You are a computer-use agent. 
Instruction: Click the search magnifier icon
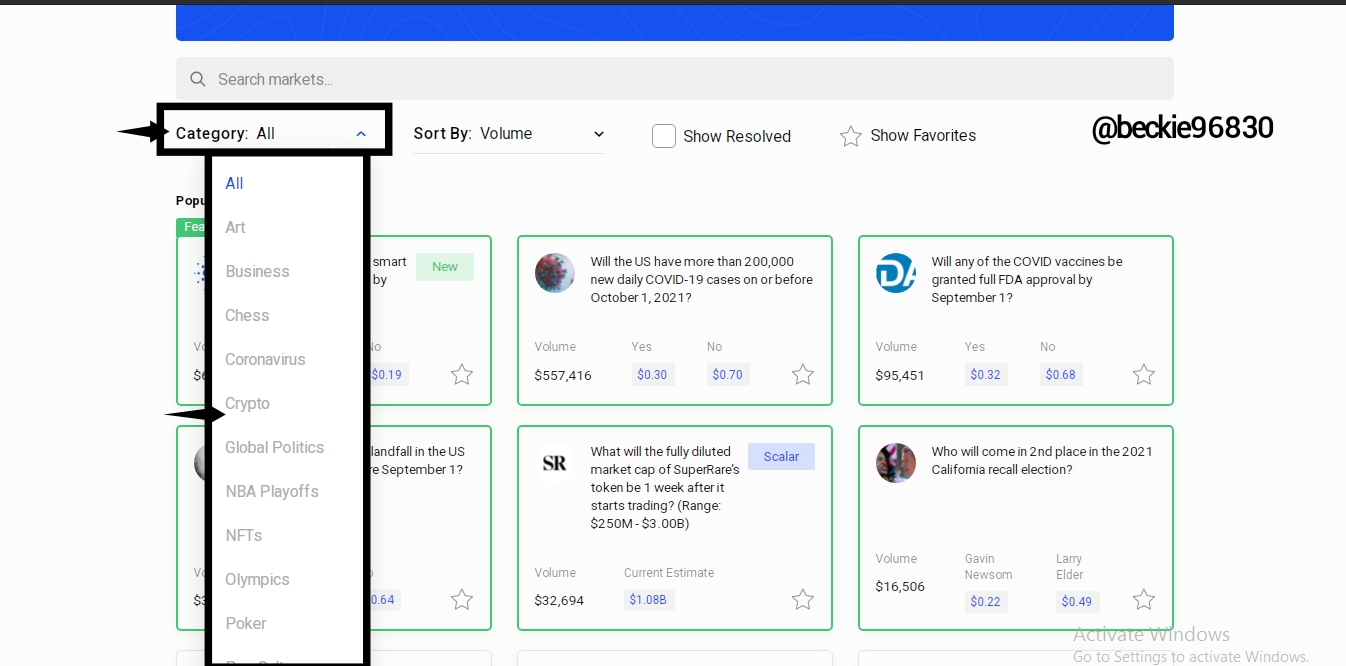coord(198,79)
